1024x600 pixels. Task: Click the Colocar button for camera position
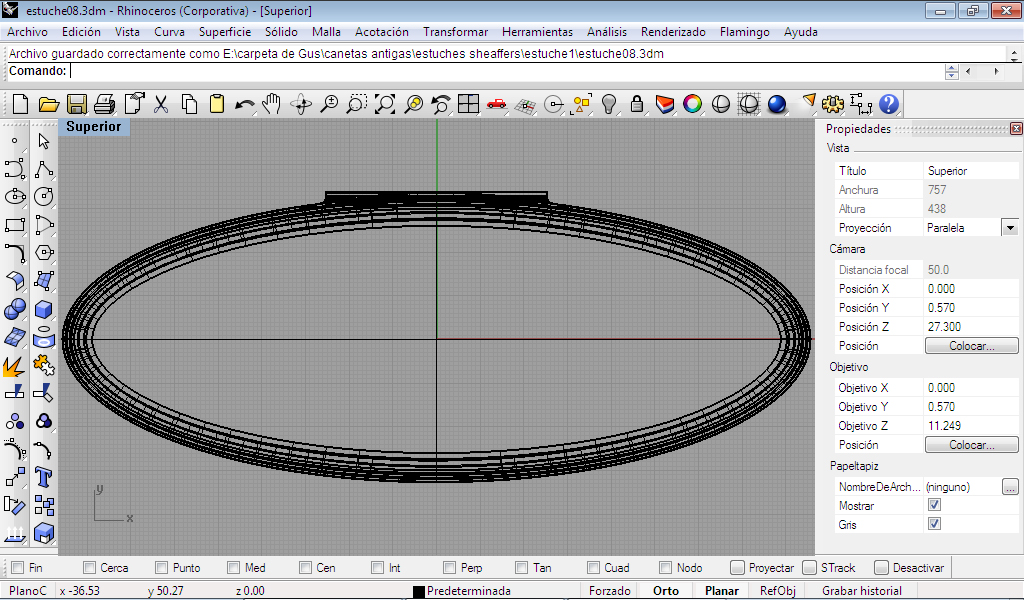[971, 346]
